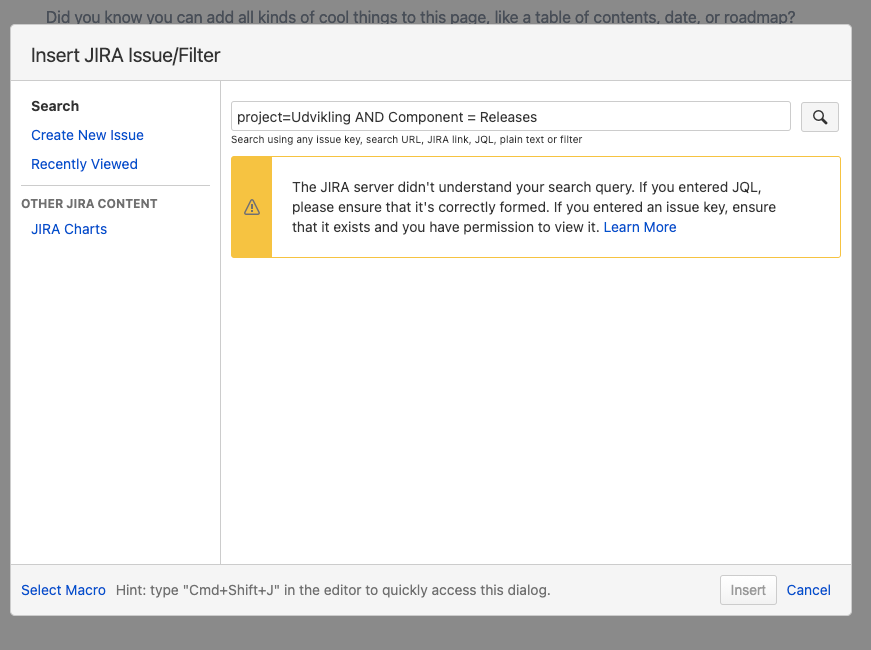Click the Insert button
Image resolution: width=871 pixels, height=650 pixels.
click(x=748, y=590)
